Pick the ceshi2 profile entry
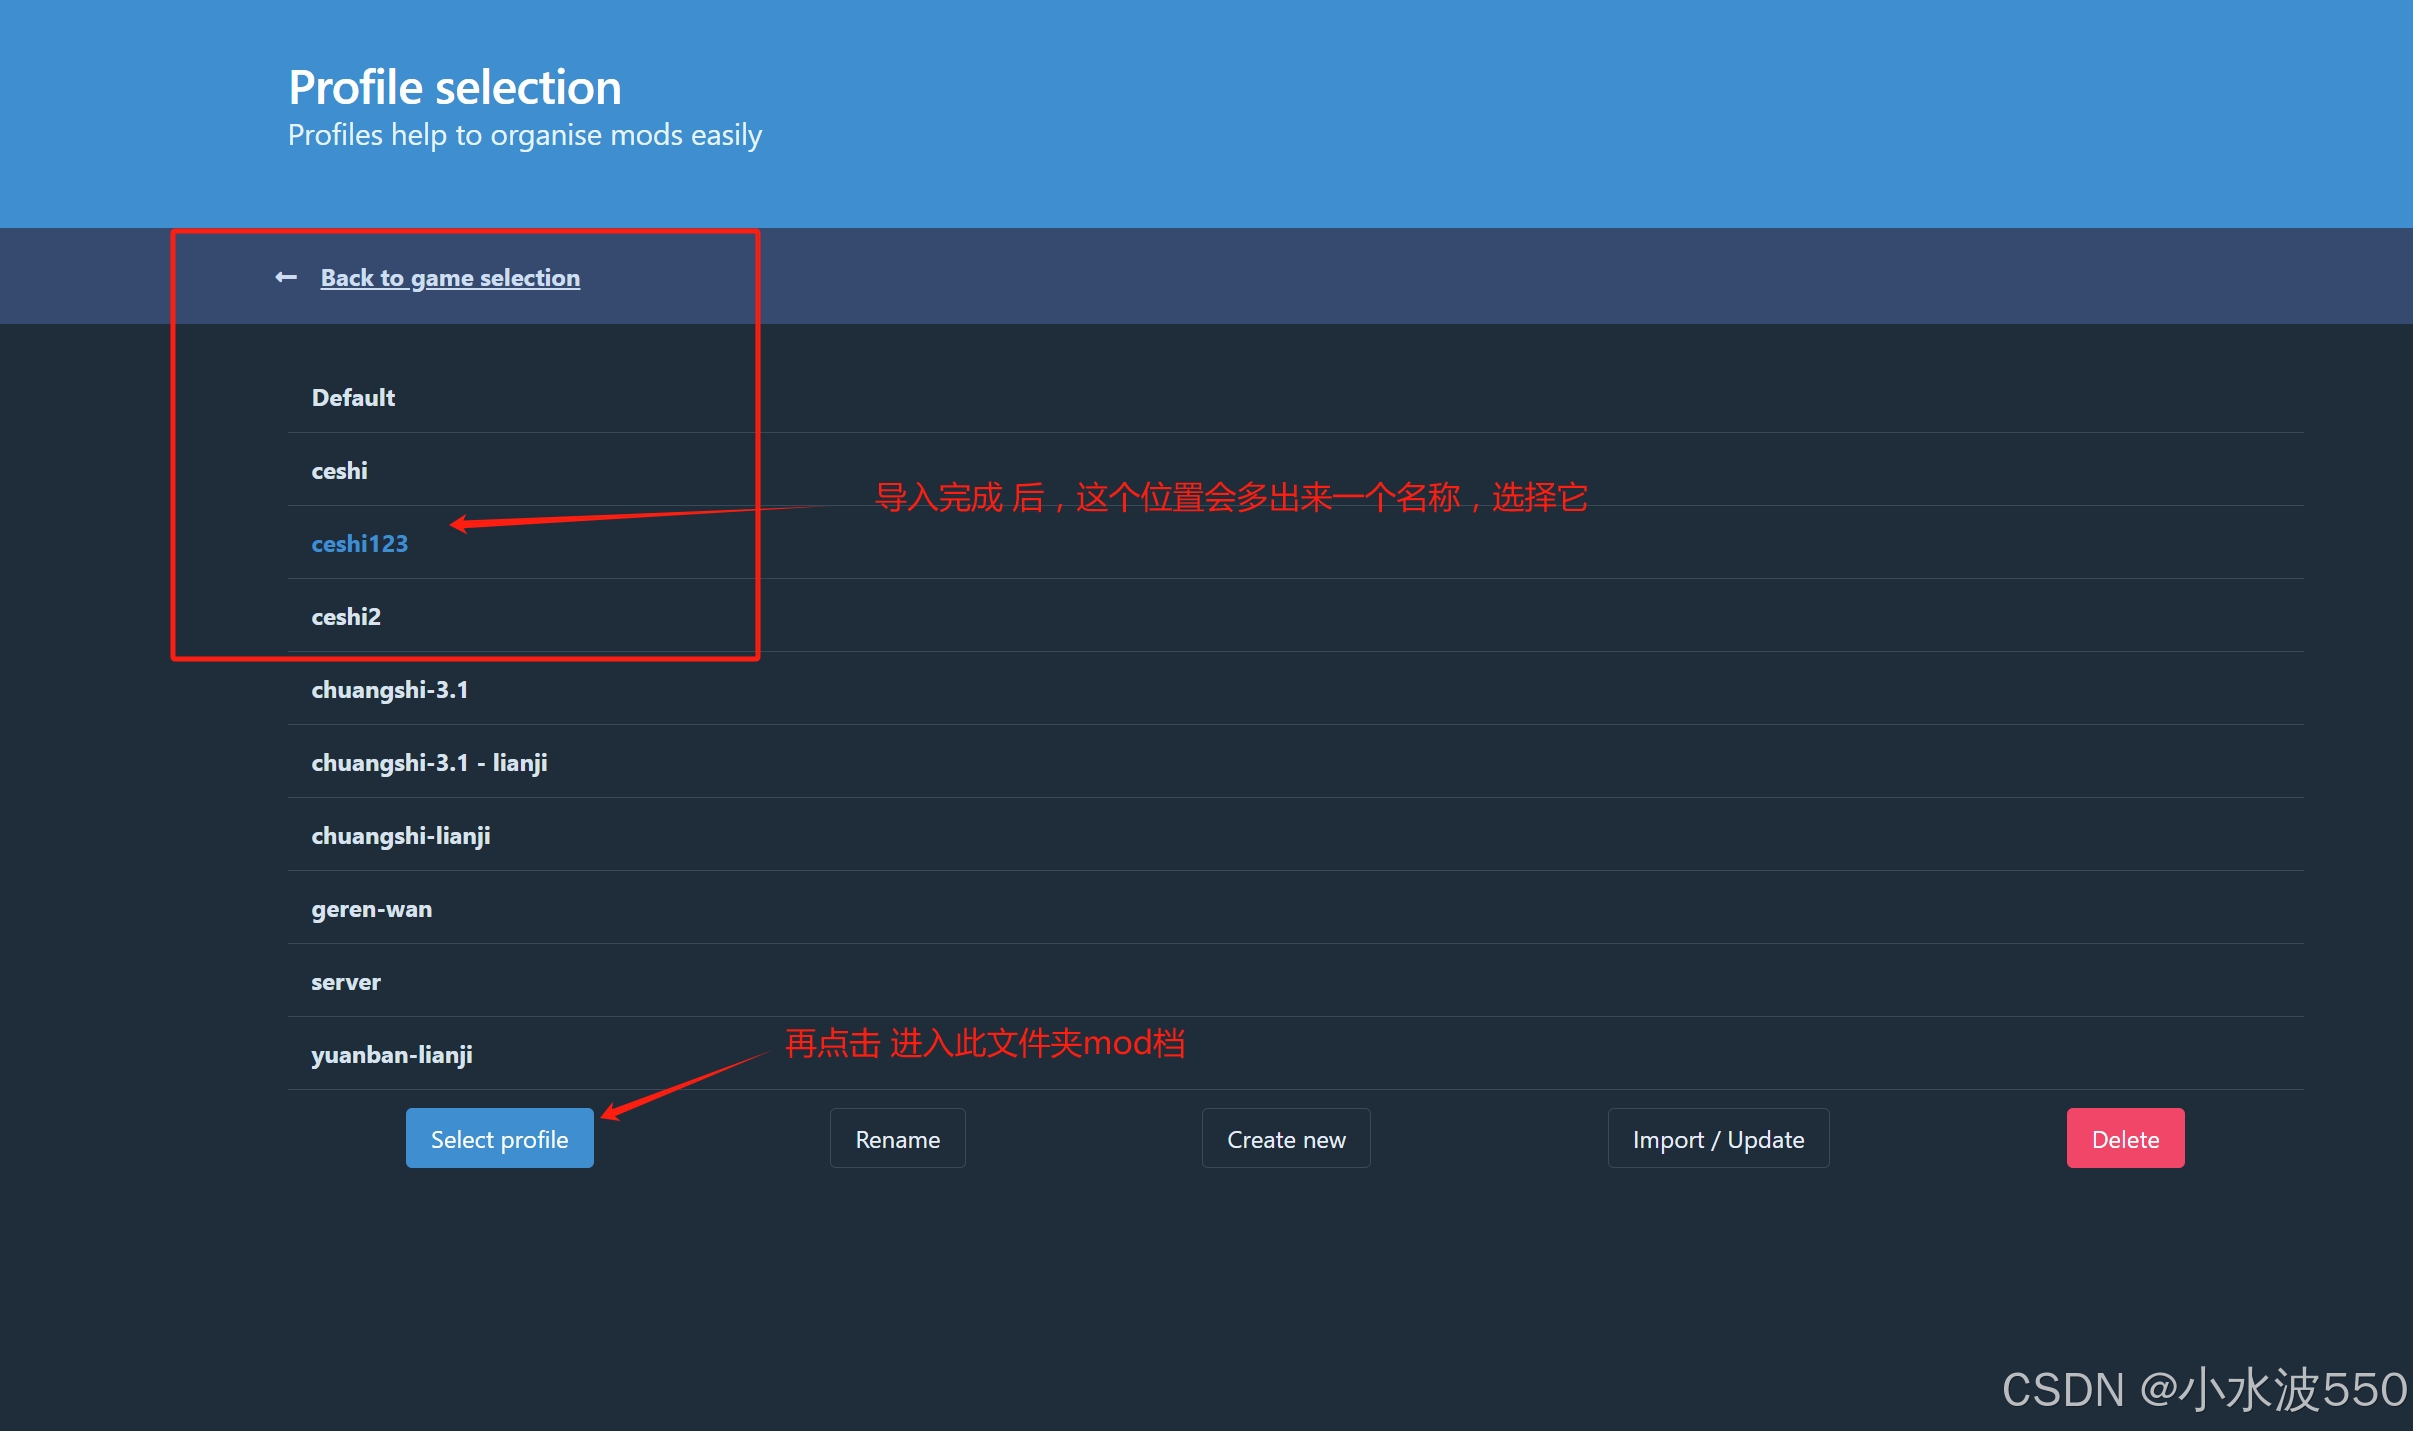Viewport: 2413px width, 1431px height. (346, 616)
